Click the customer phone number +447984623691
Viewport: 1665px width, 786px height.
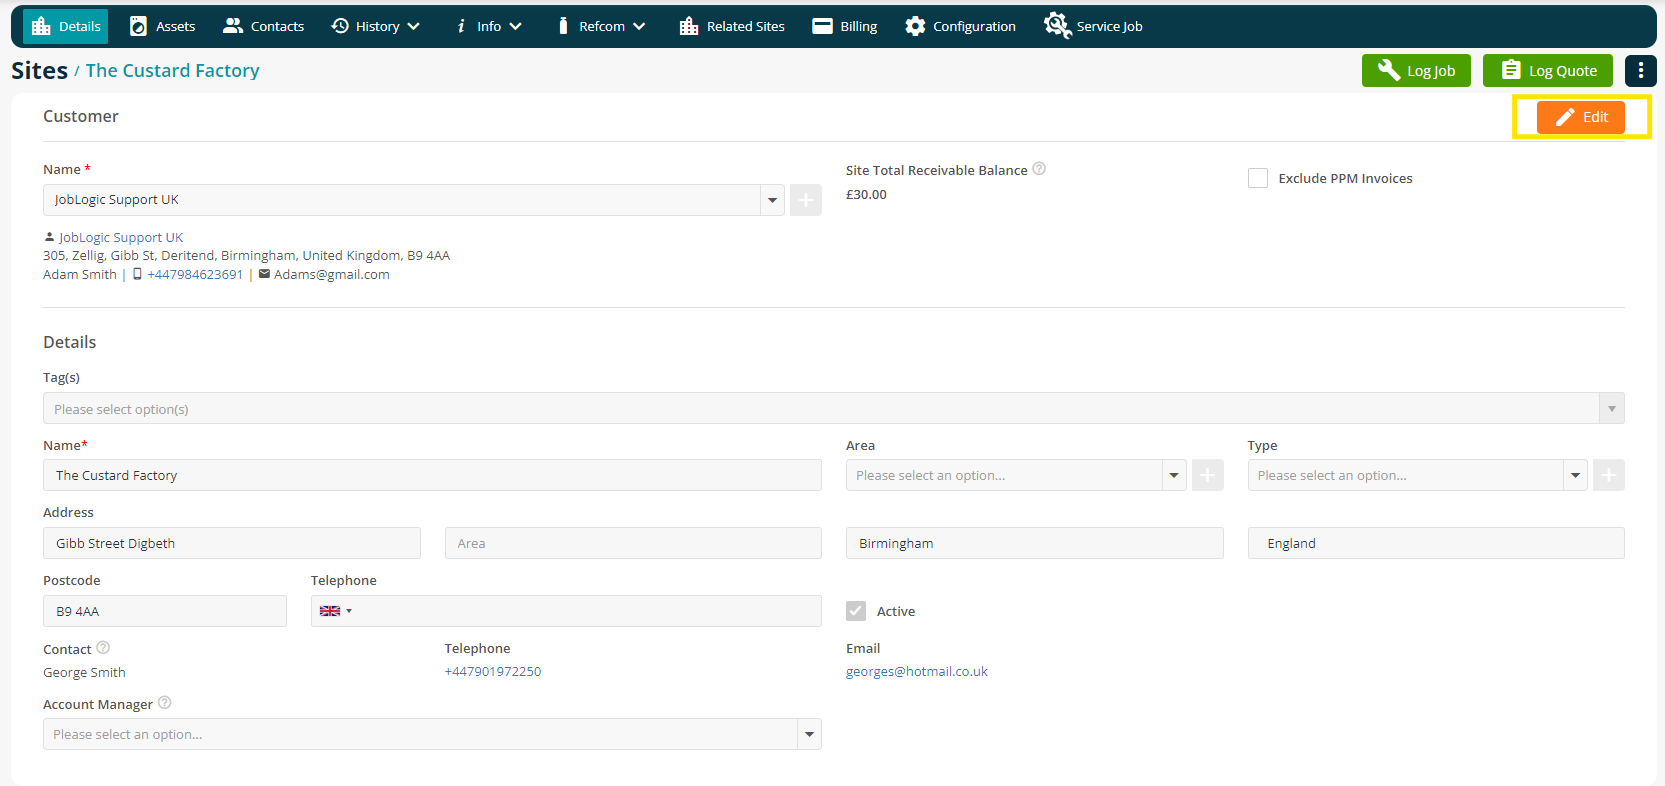(x=195, y=274)
